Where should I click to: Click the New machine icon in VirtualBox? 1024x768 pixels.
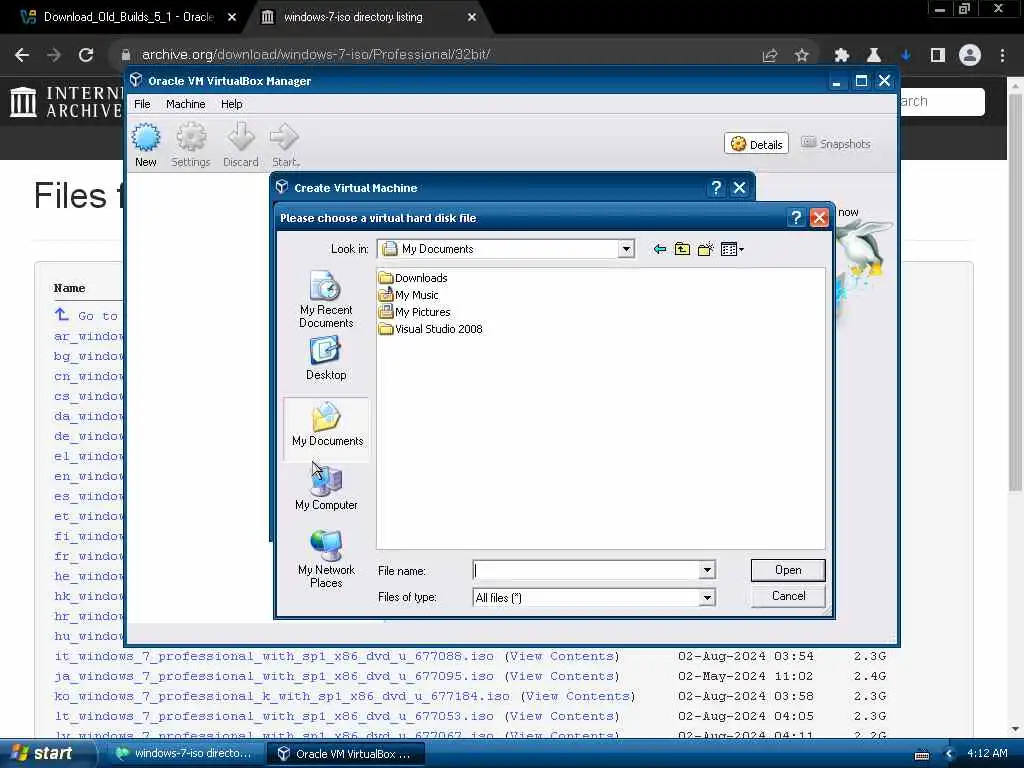146,145
